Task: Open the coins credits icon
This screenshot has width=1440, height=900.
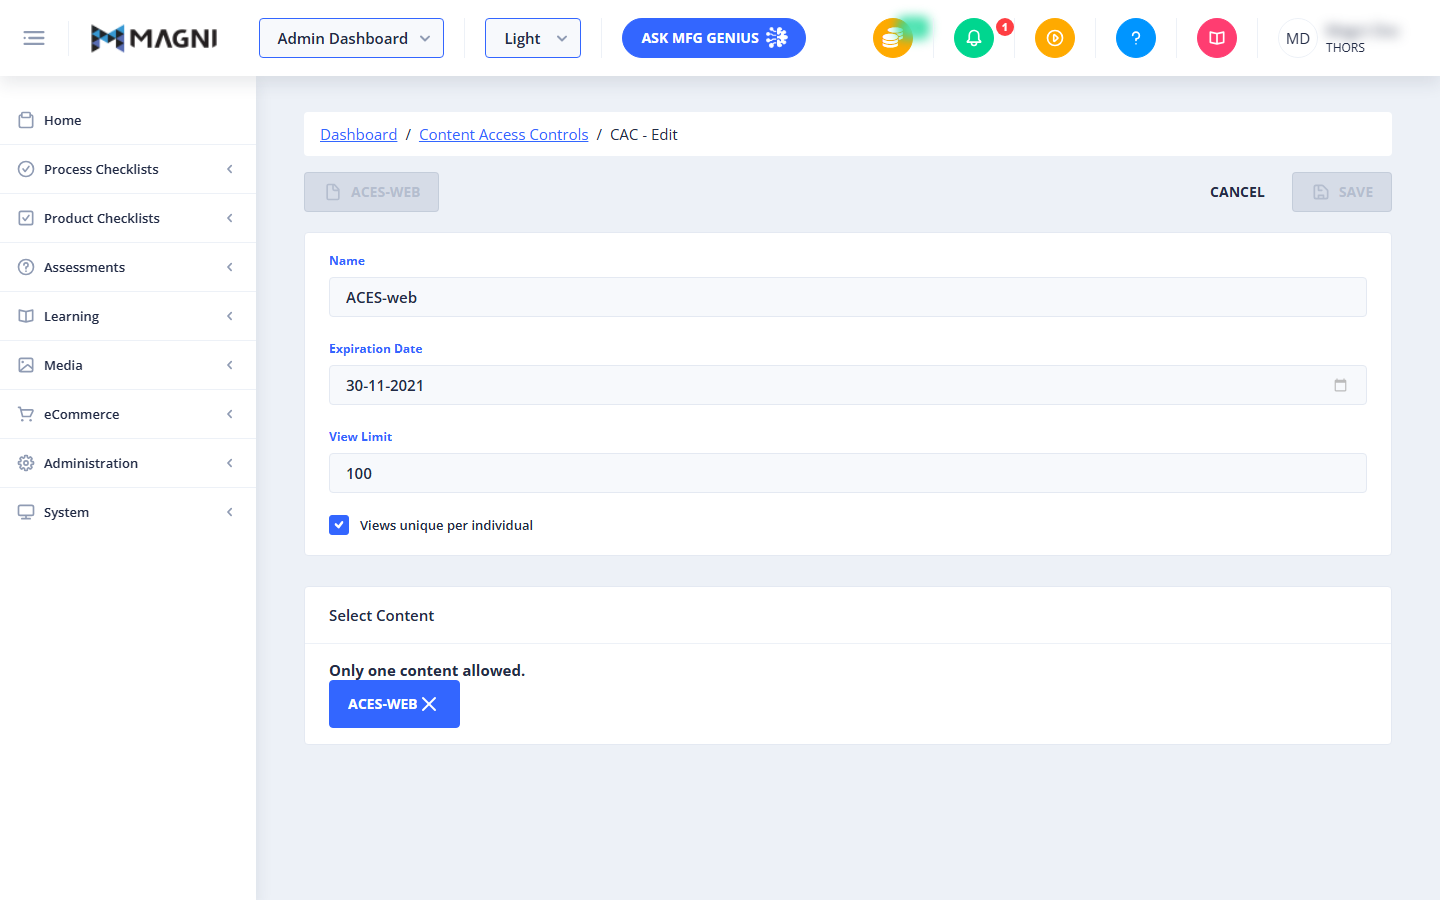Action: 892,38
